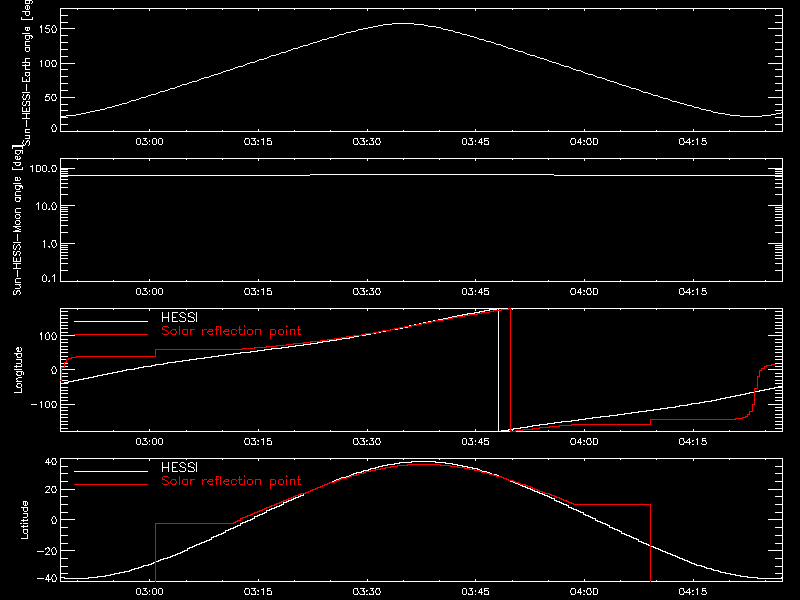Image resolution: width=800 pixels, height=600 pixels.
Task: Click 03:15 label under the Moon angle plot
Action: (258, 292)
